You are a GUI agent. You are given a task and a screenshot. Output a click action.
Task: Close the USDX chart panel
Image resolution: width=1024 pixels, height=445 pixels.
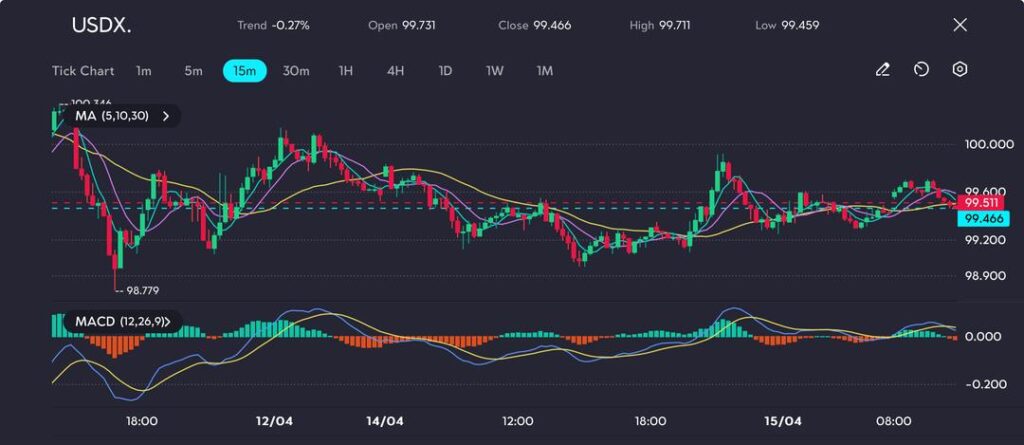coord(960,25)
